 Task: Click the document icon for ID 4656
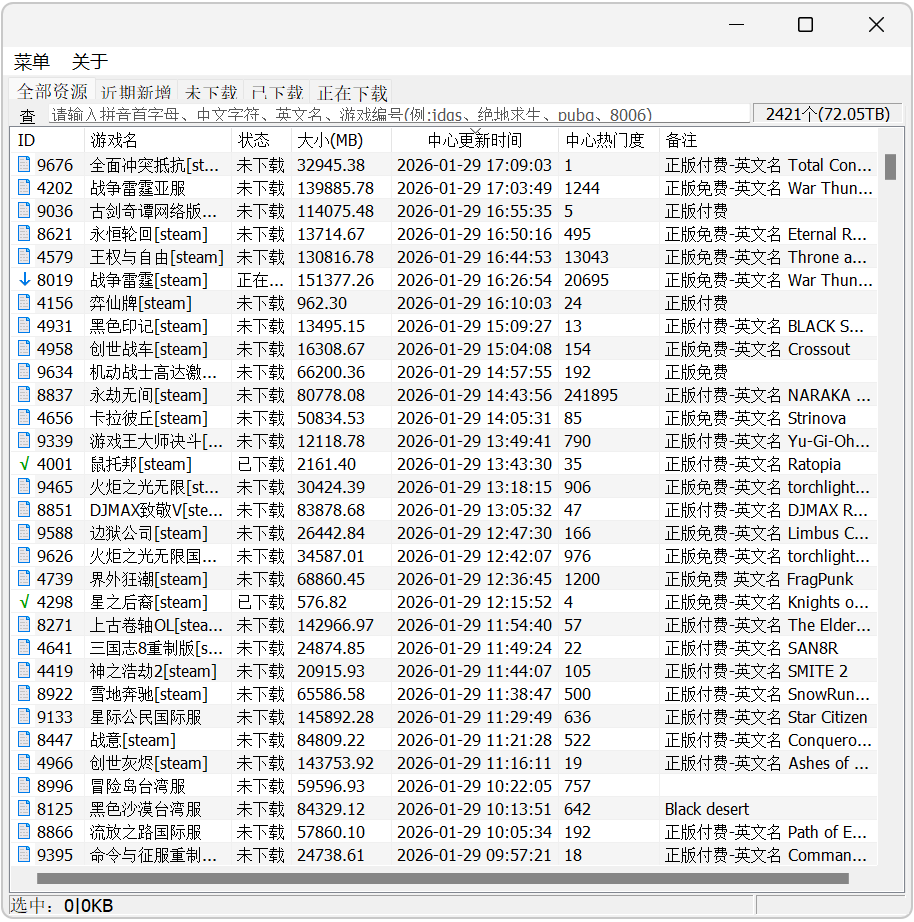tap(24, 417)
